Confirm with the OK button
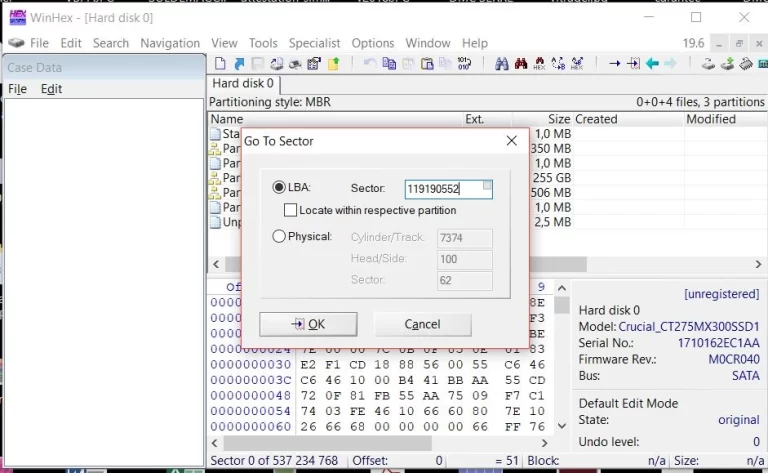This screenshot has height=473, width=768. click(308, 324)
